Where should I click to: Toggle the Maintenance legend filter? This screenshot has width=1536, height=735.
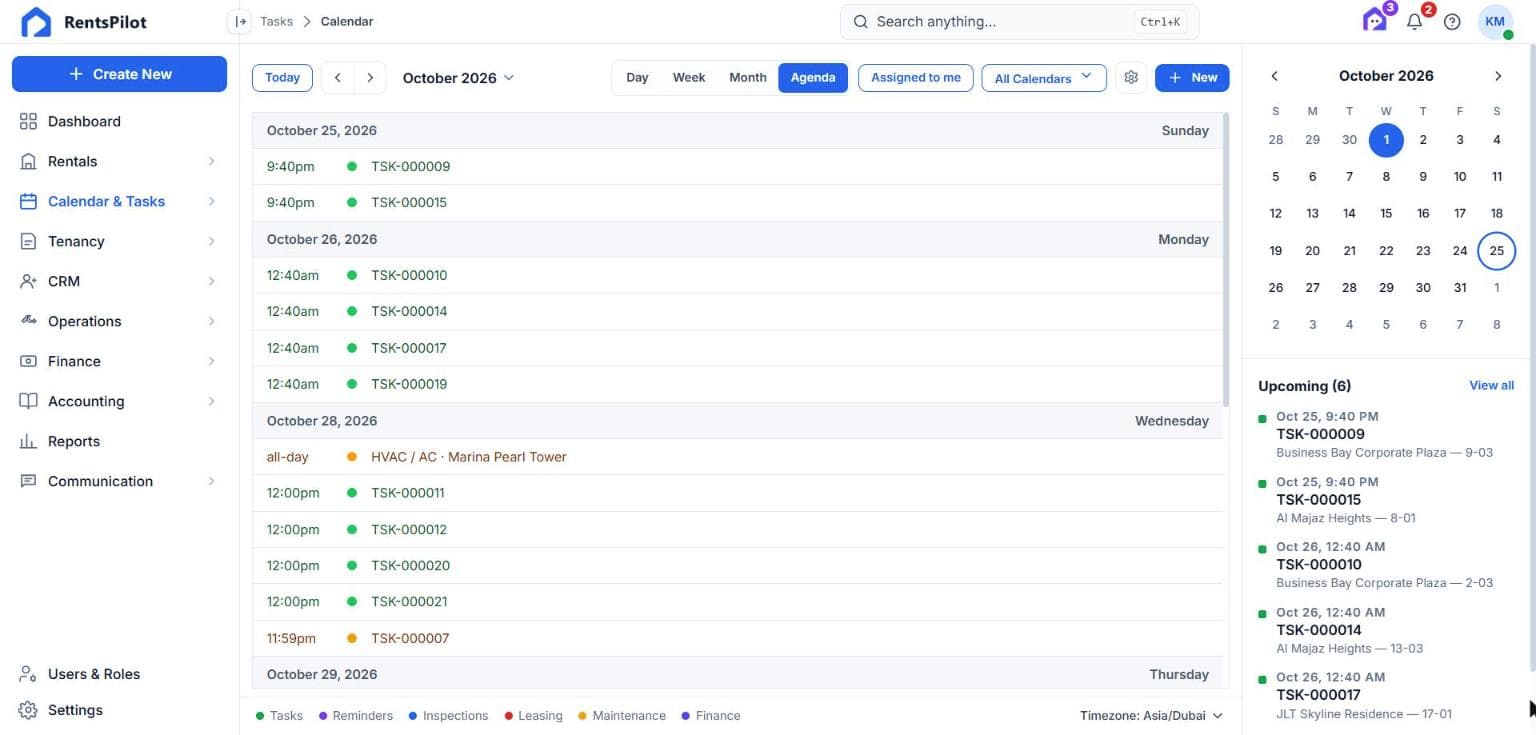click(622, 716)
